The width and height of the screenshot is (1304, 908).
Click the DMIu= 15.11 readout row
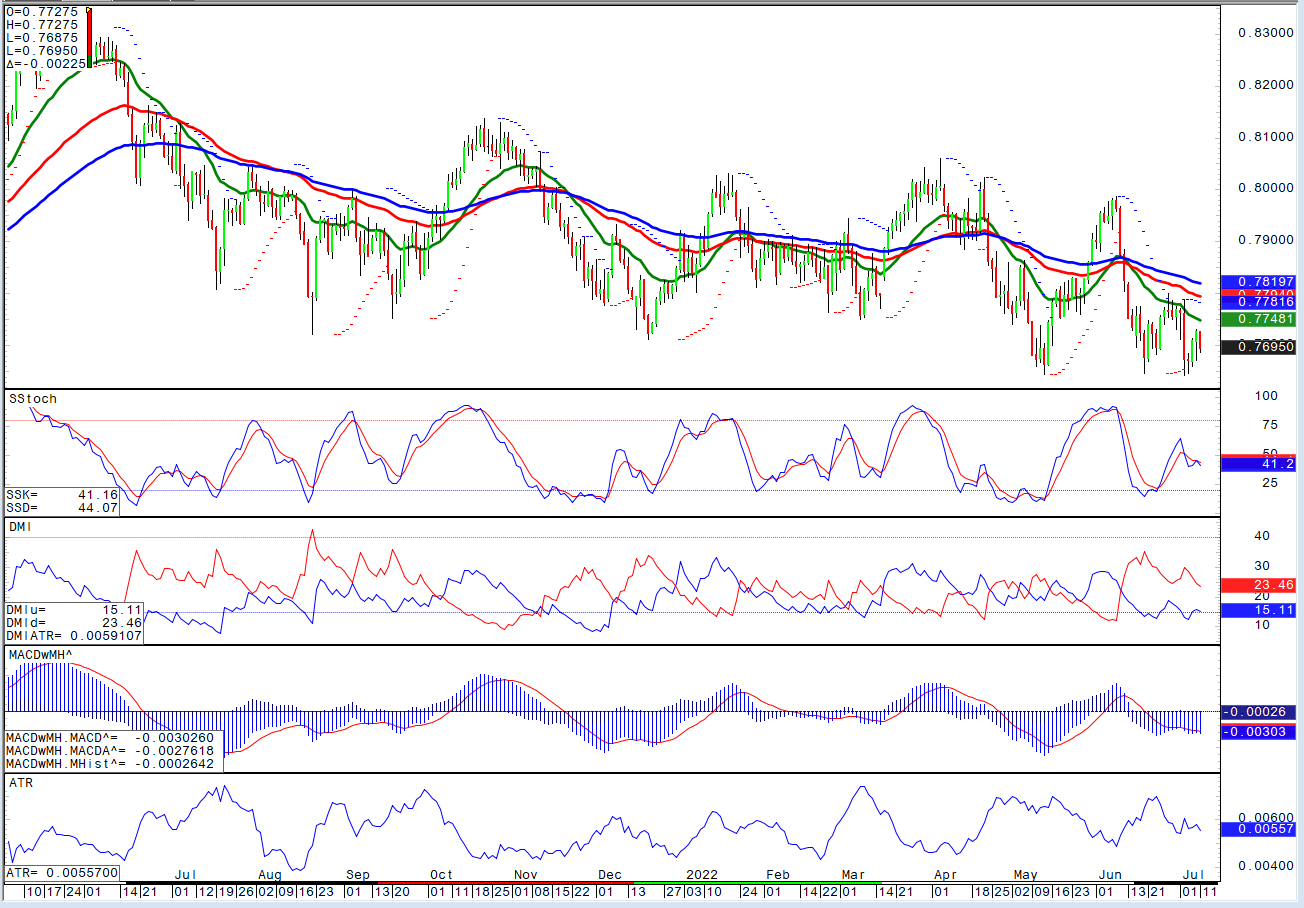(x=74, y=609)
